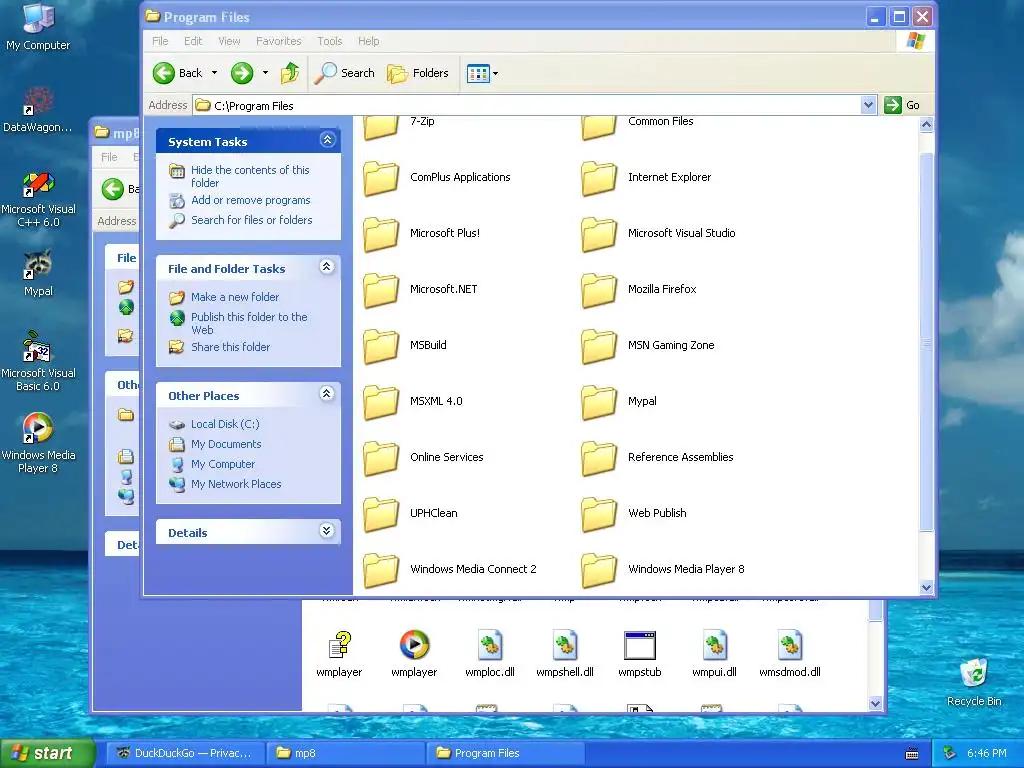Select the Reference Assemblies folder
Screen dimensions: 1024x768
coord(658,458)
